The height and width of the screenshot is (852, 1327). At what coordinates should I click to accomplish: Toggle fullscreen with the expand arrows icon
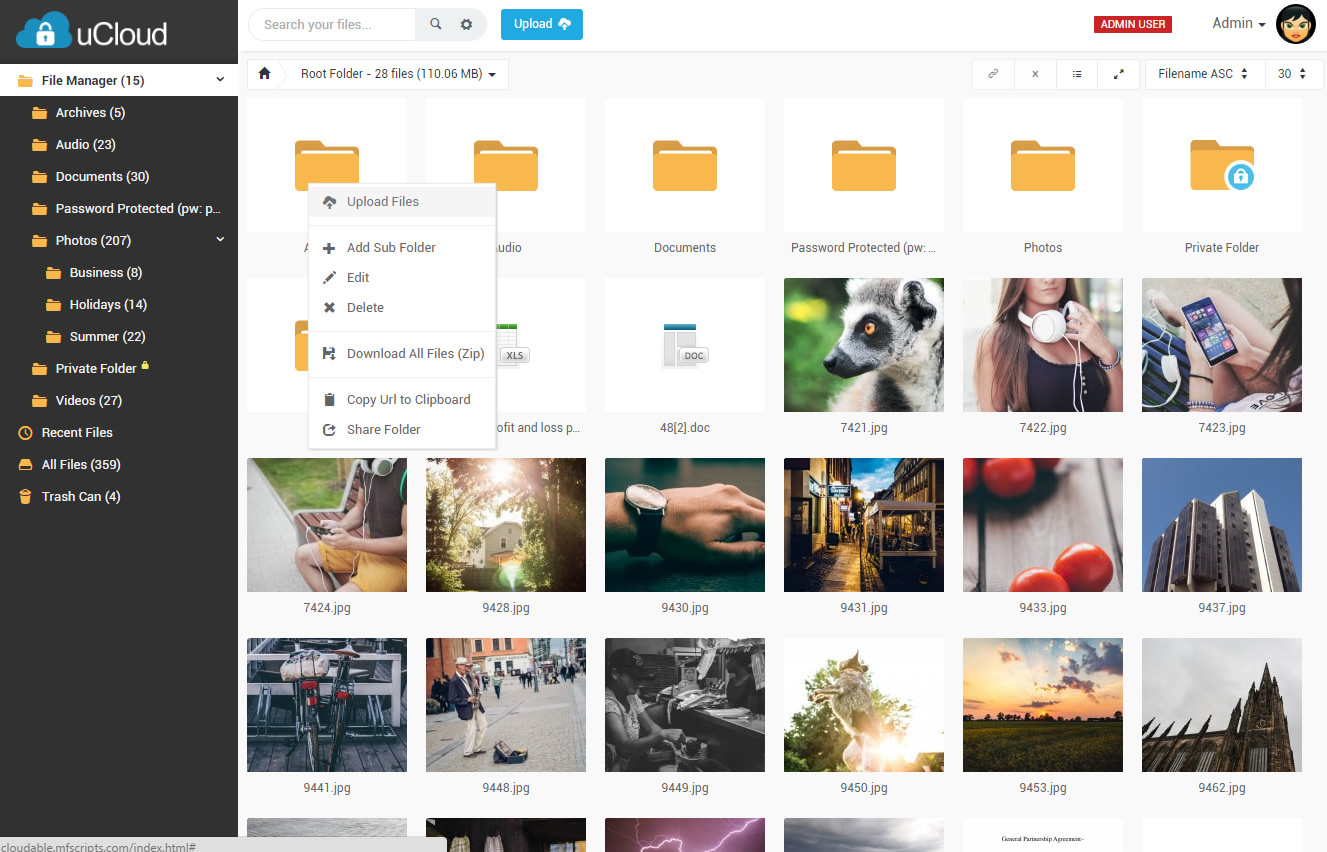click(x=1119, y=74)
